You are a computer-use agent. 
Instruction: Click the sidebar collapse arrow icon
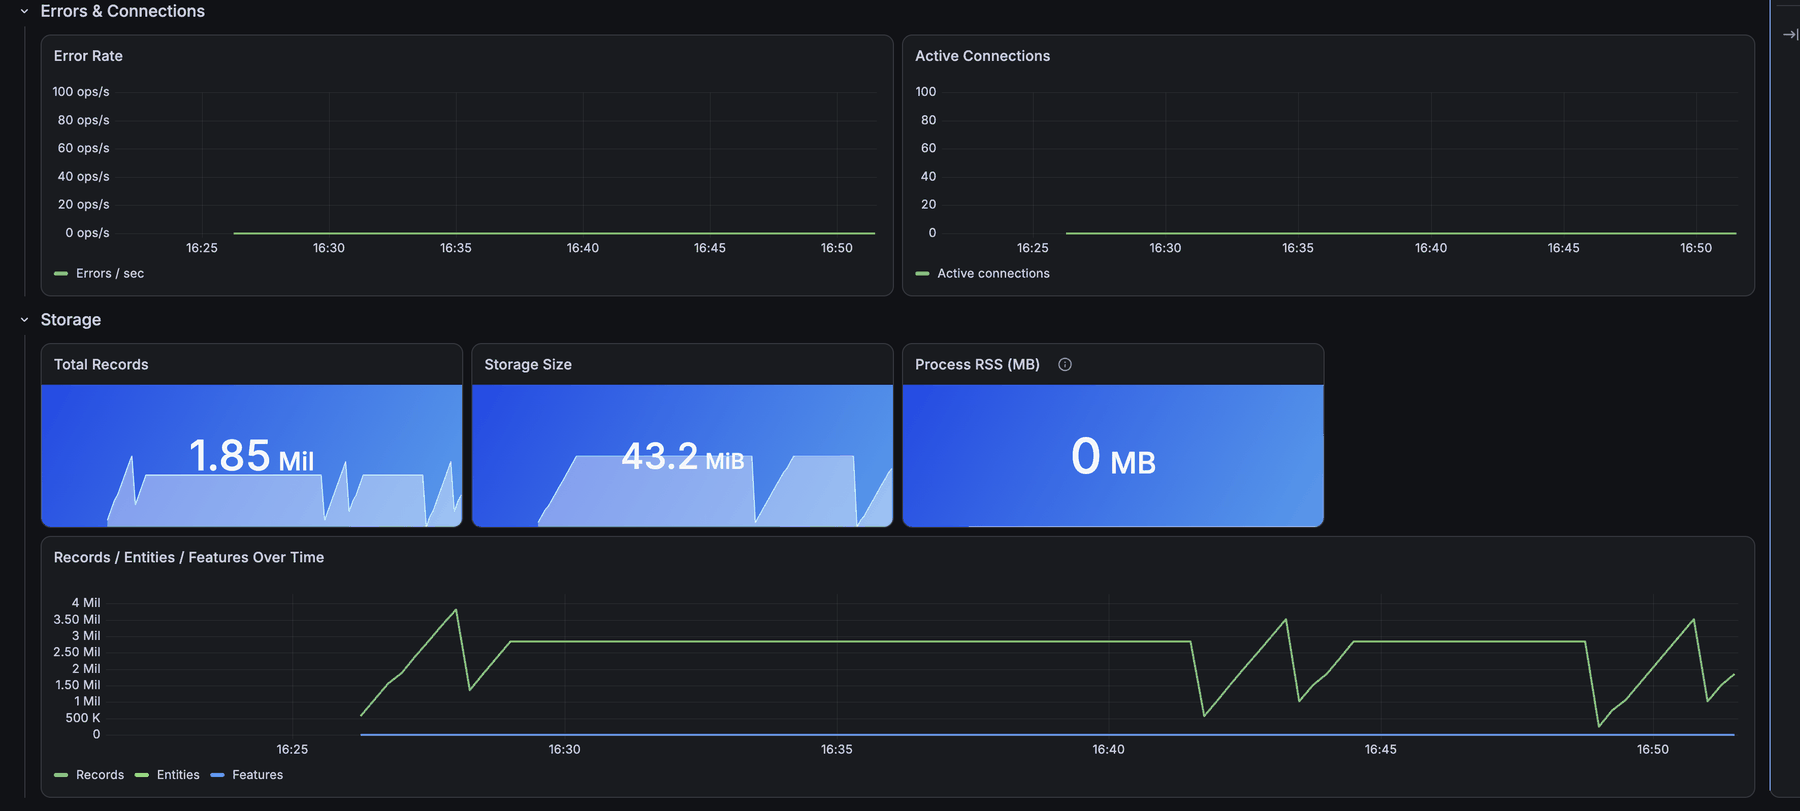[1790, 34]
